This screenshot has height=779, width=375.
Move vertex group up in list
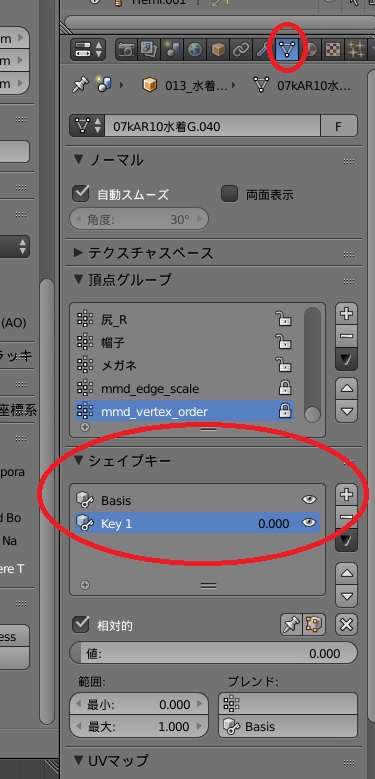[347, 388]
